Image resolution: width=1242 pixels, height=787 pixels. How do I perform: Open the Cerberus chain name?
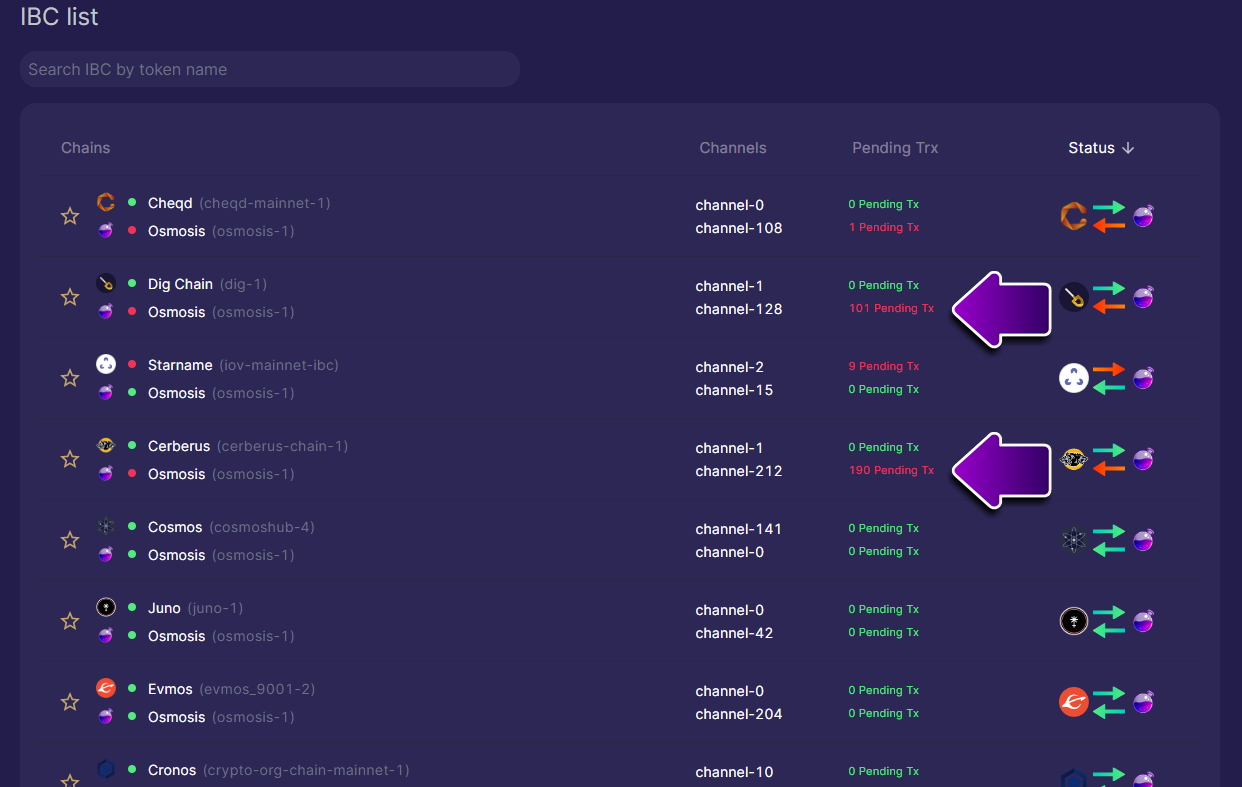click(179, 446)
